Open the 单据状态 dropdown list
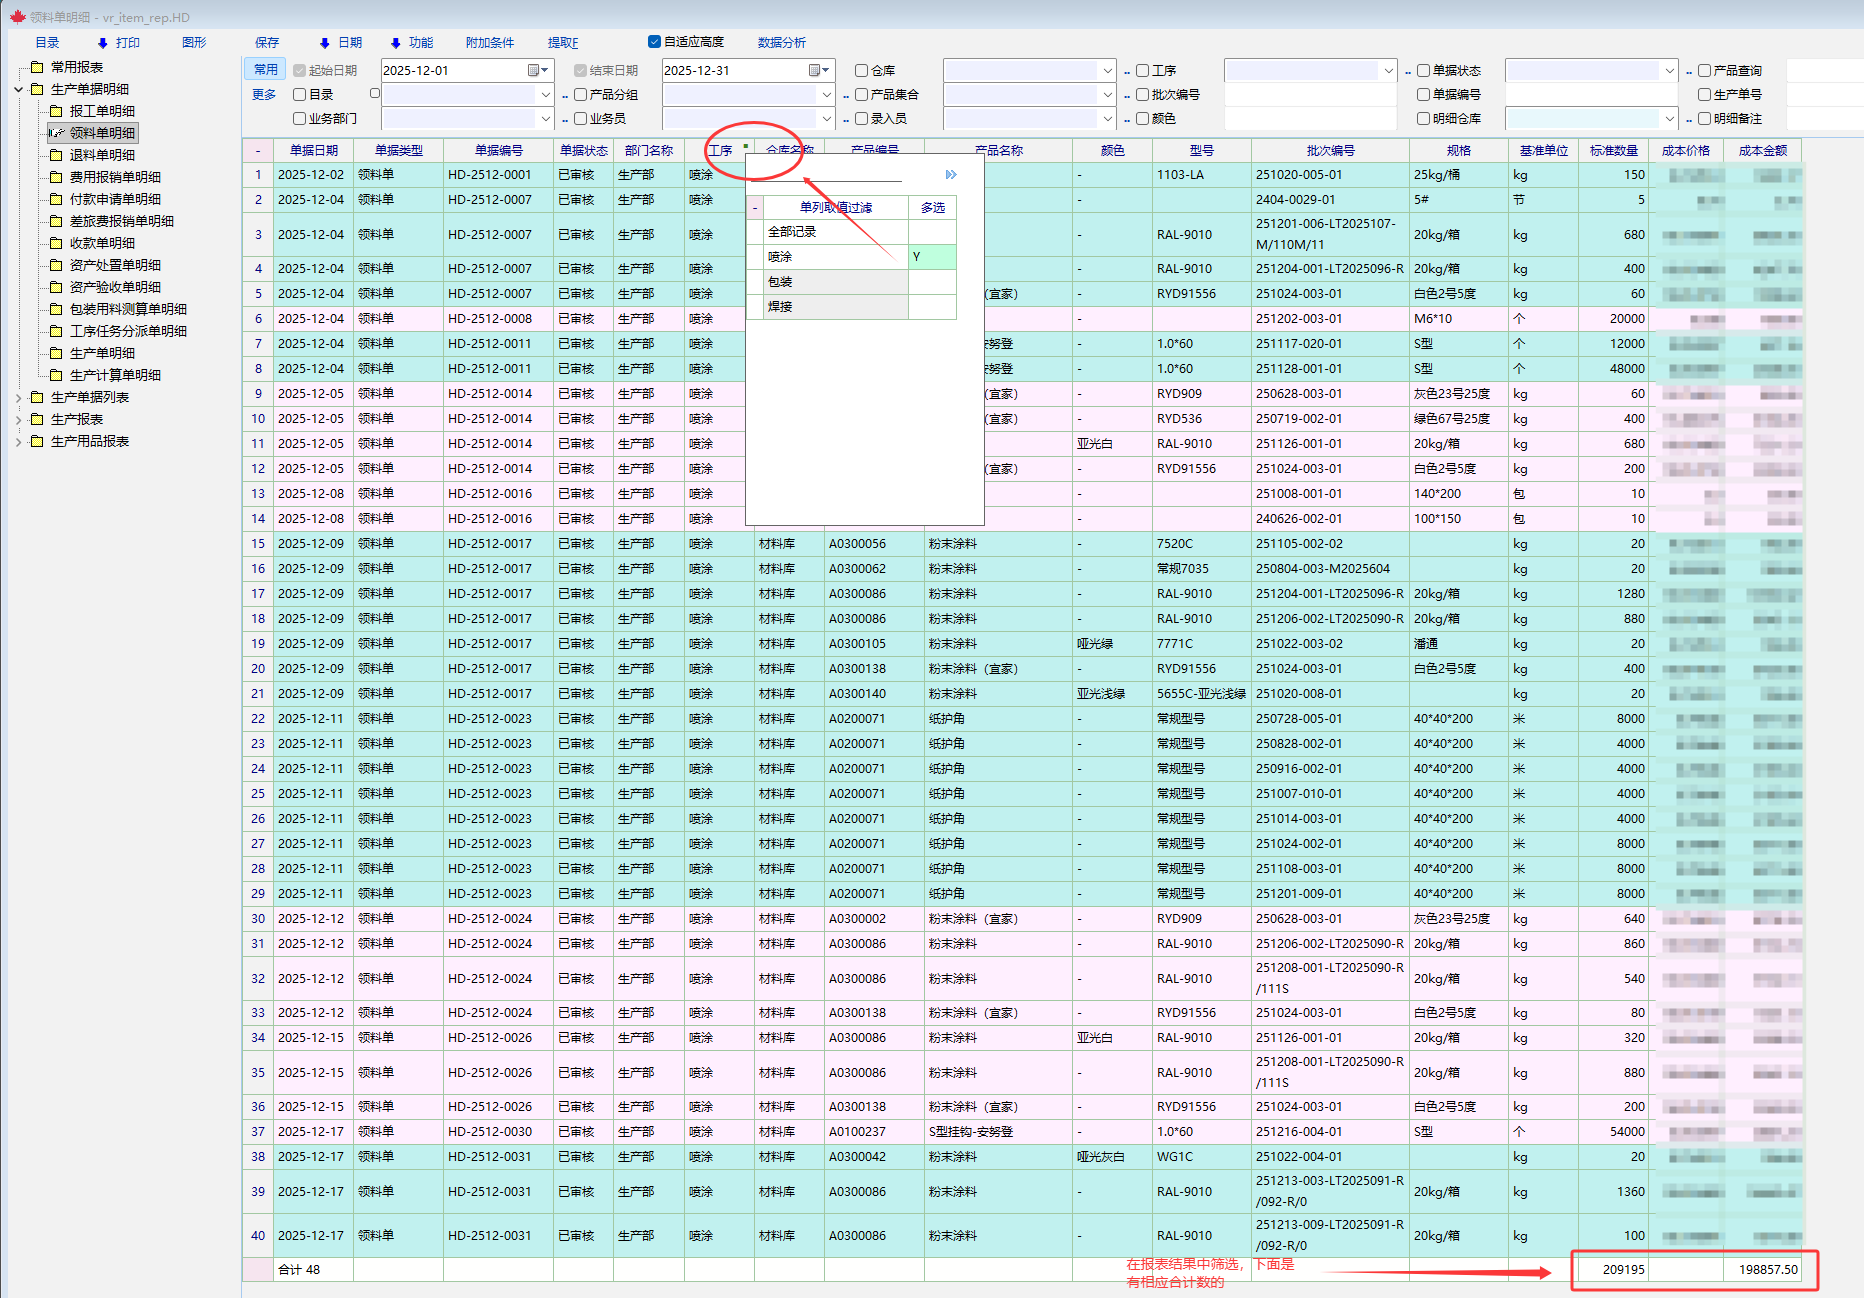Viewport: 1864px width, 1298px height. point(1669,71)
